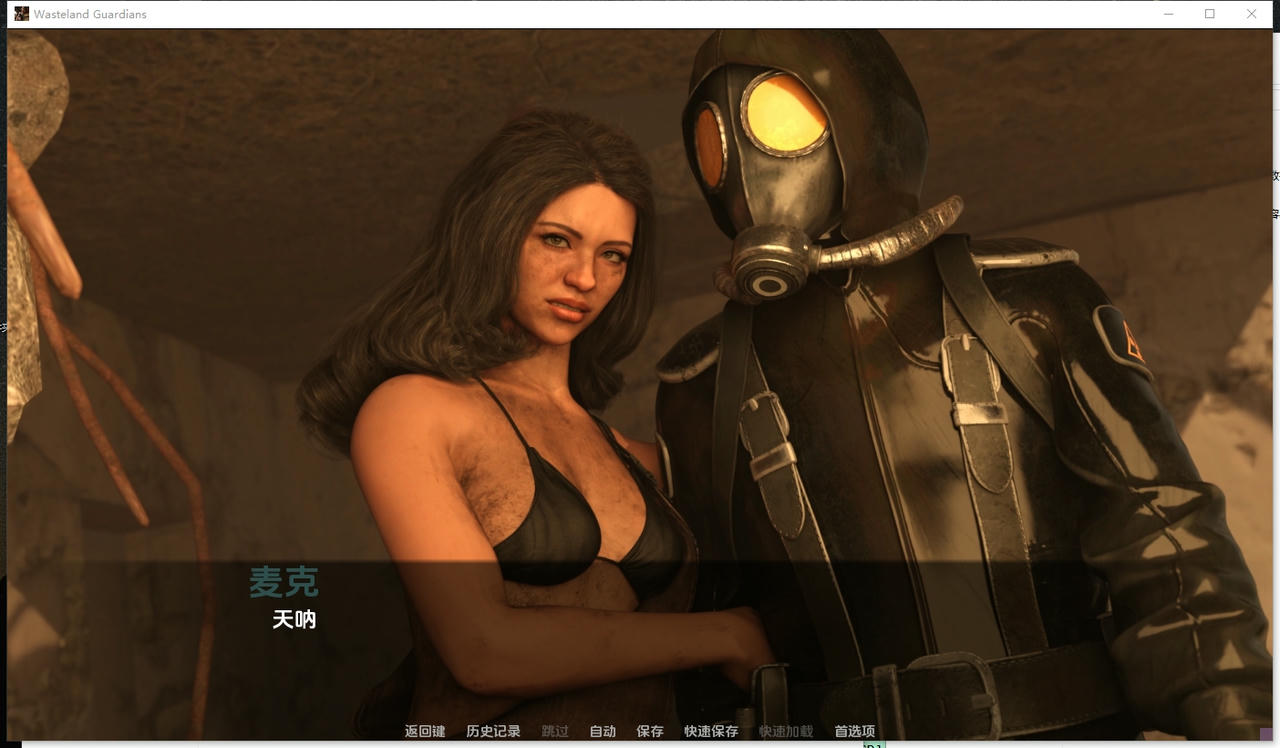Image resolution: width=1280 pixels, height=748 pixels.
Task: Click the speaker name 麦克
Action: [x=285, y=583]
